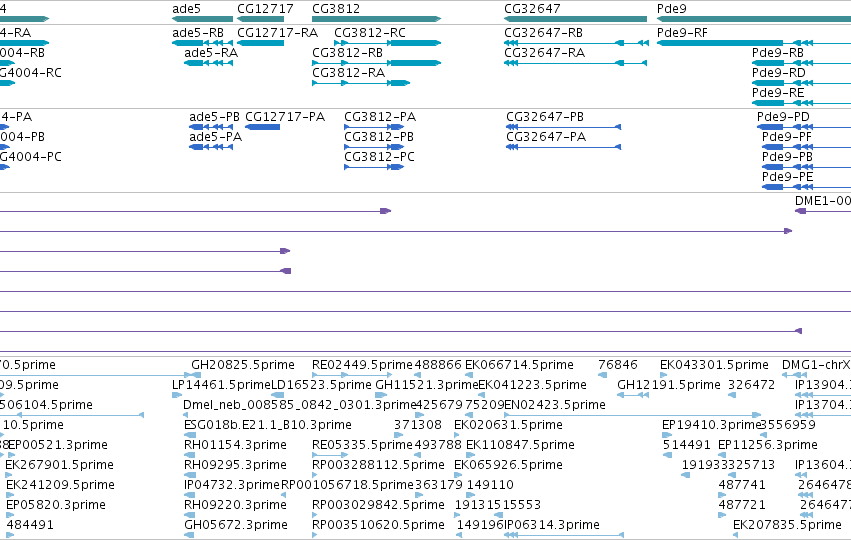Click EST EK065926.5prime
Screen dimensions: 851x540
click(x=508, y=465)
